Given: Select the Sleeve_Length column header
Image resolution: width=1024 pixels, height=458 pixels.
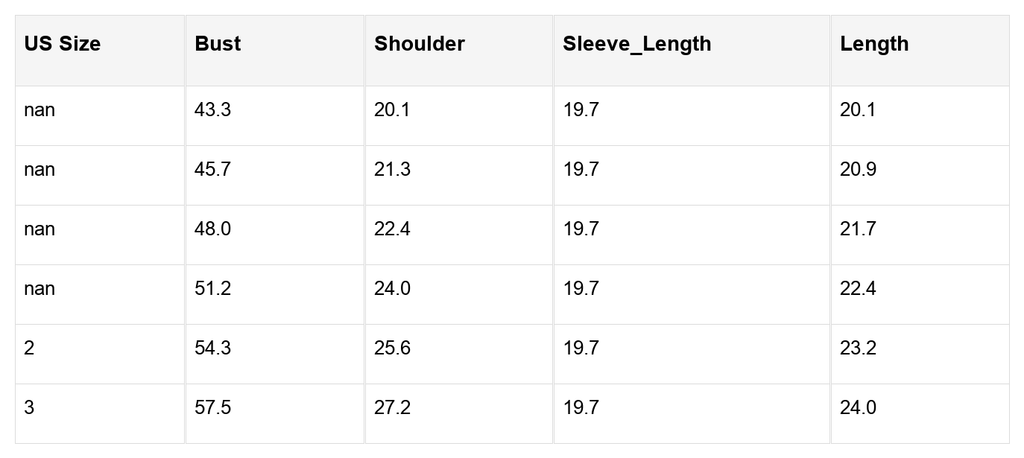Looking at the screenshot, I should pos(637,44).
